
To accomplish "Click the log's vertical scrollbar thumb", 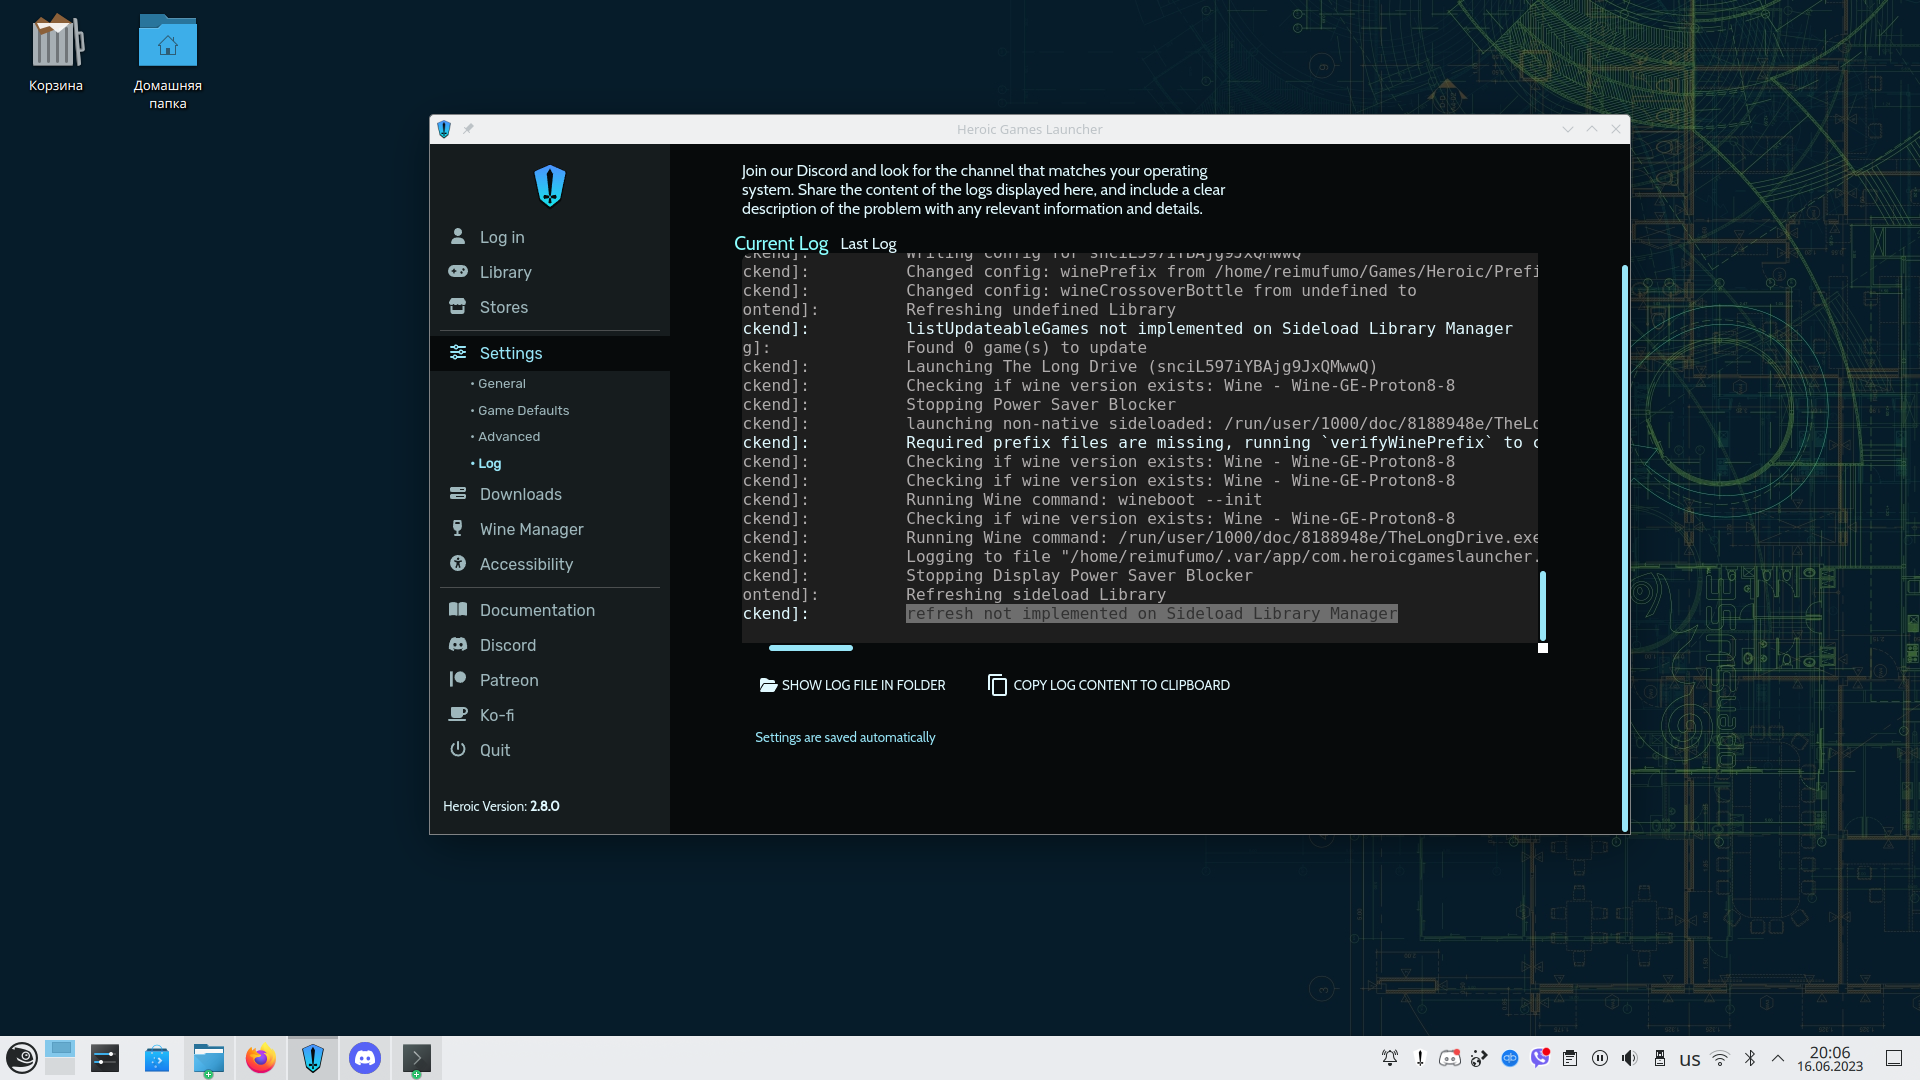I will point(1542,605).
